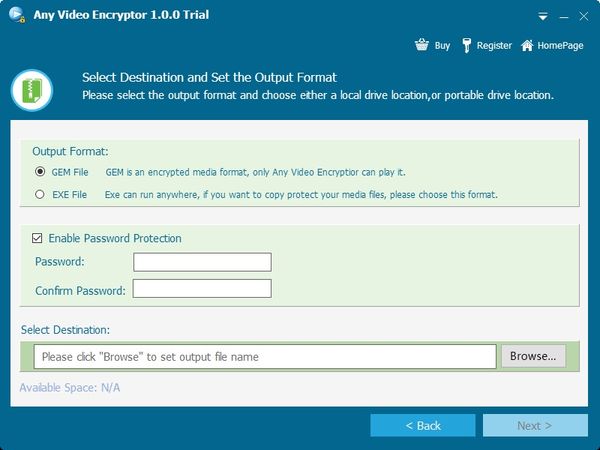The height and width of the screenshot is (450, 600).
Task: Click the shopping basket Buy icon
Action: click(x=421, y=45)
